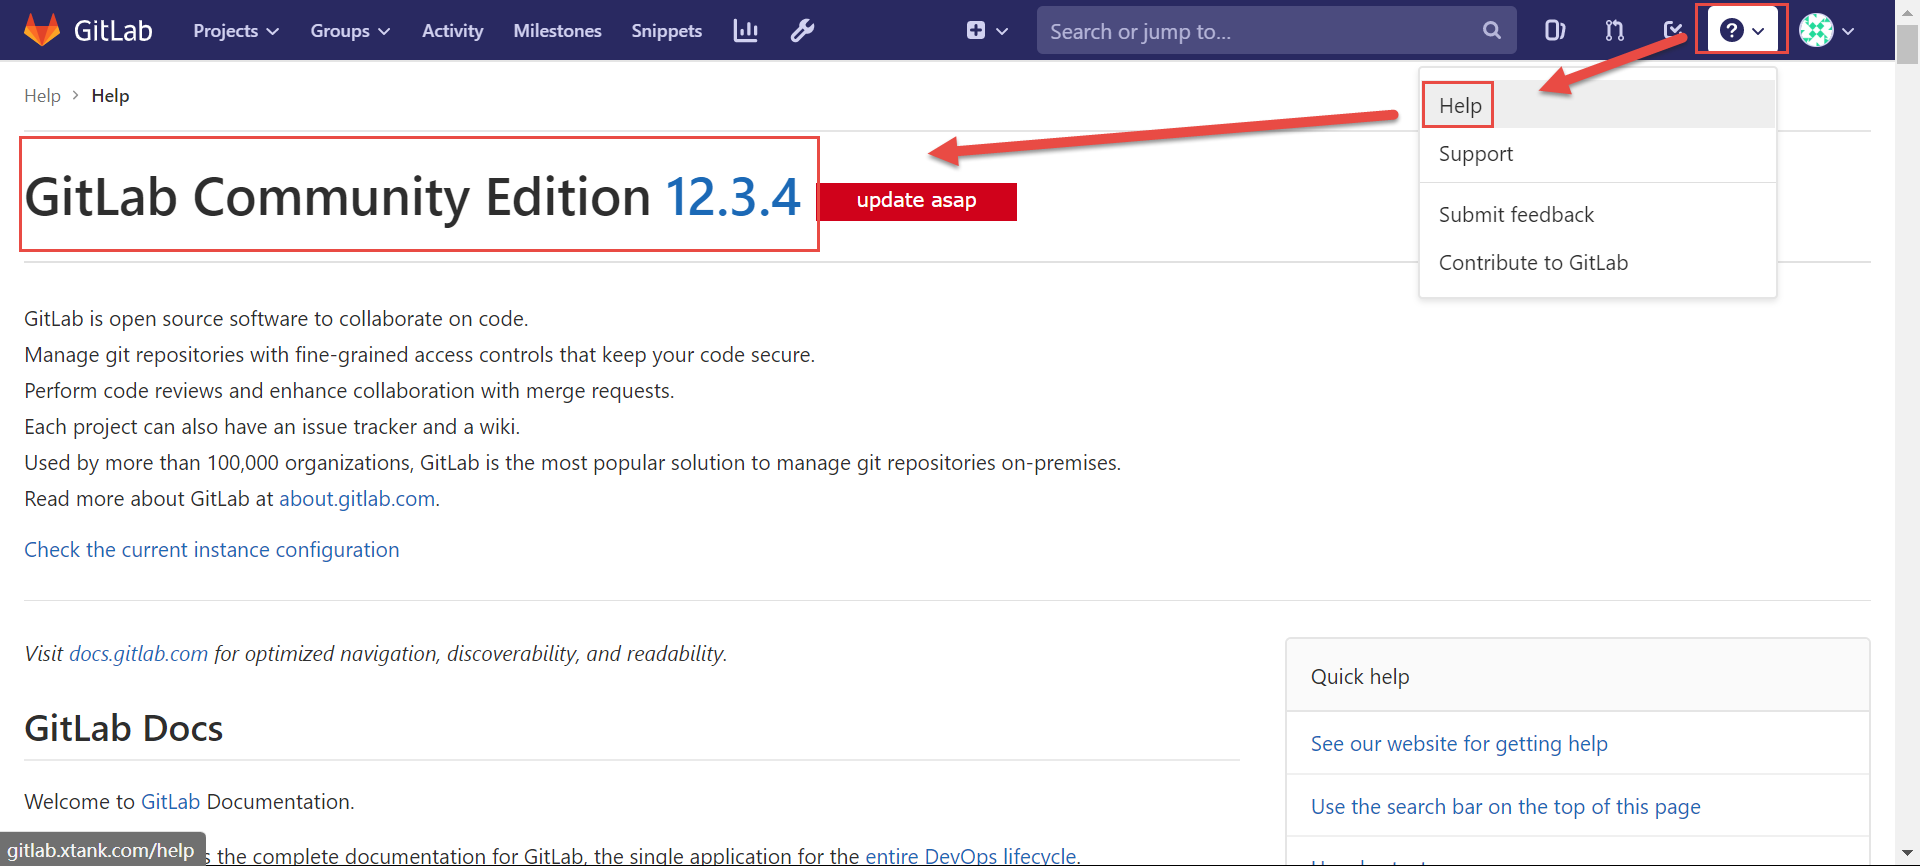
Task: Open the Merge requests icon
Action: tap(1614, 31)
